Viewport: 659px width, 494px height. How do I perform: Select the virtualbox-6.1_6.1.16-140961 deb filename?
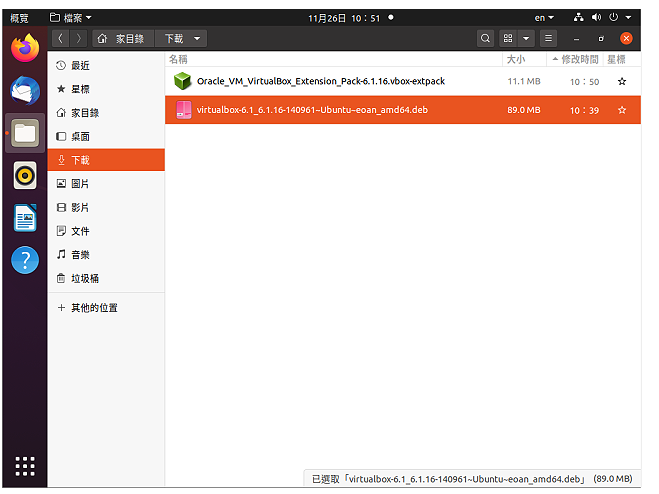point(312,110)
